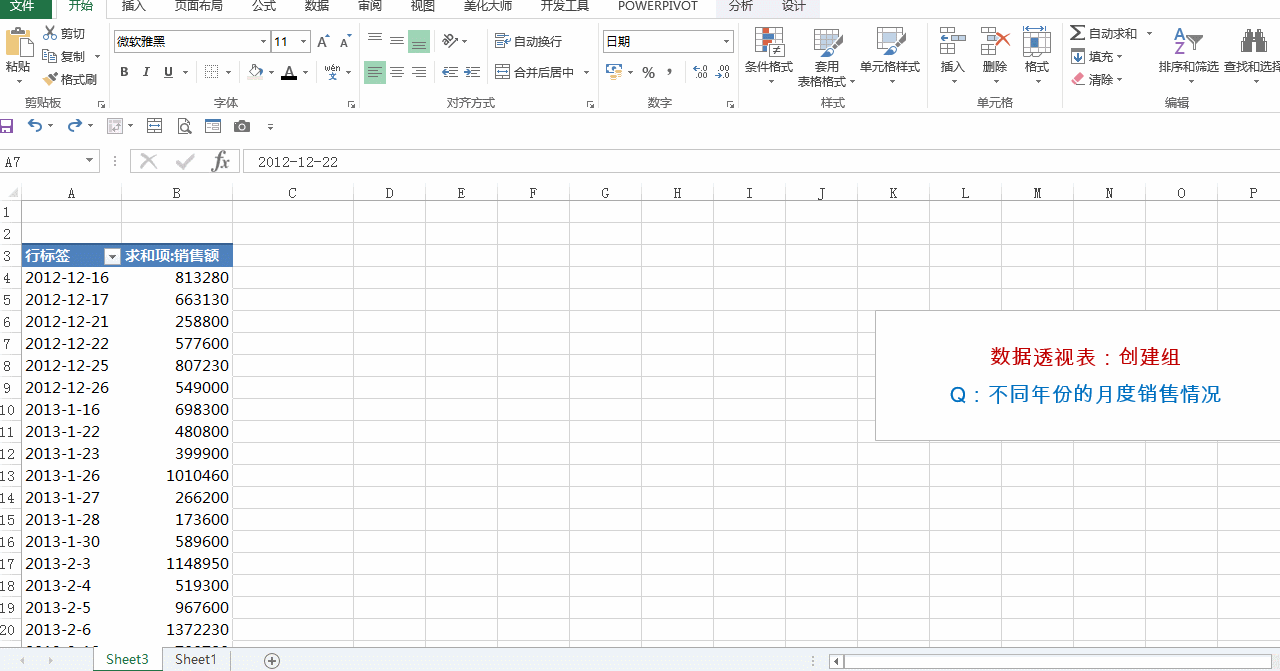Image resolution: width=1280 pixels, height=671 pixels.
Task: Switch to the Data (数据) tab
Action: [317, 6]
